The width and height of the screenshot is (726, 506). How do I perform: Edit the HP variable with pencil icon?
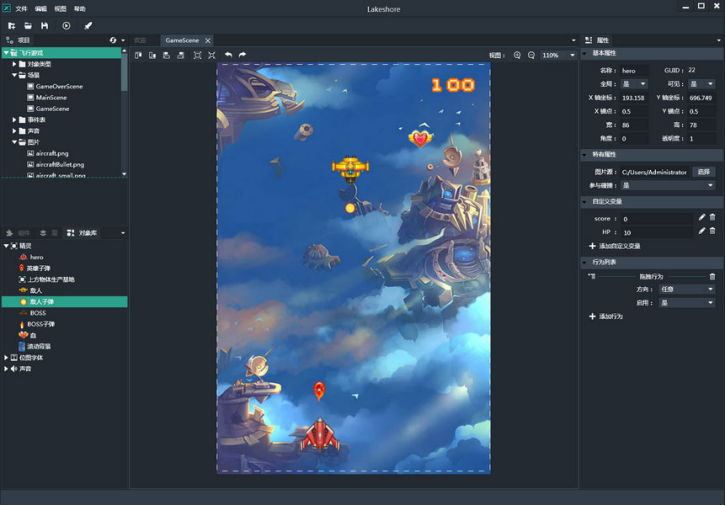click(702, 231)
